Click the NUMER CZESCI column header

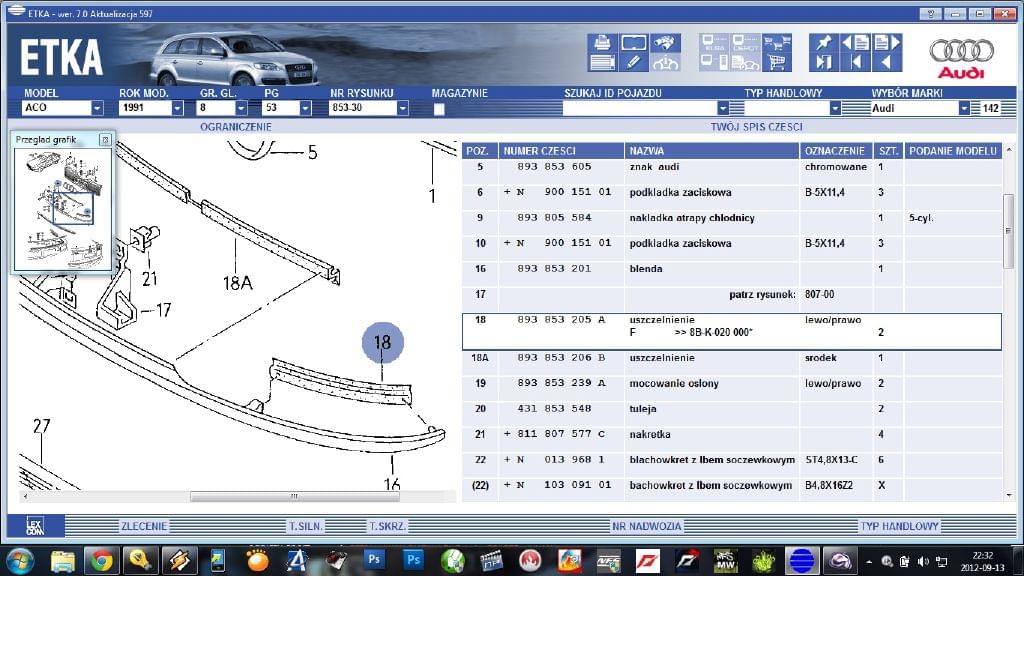click(561, 151)
